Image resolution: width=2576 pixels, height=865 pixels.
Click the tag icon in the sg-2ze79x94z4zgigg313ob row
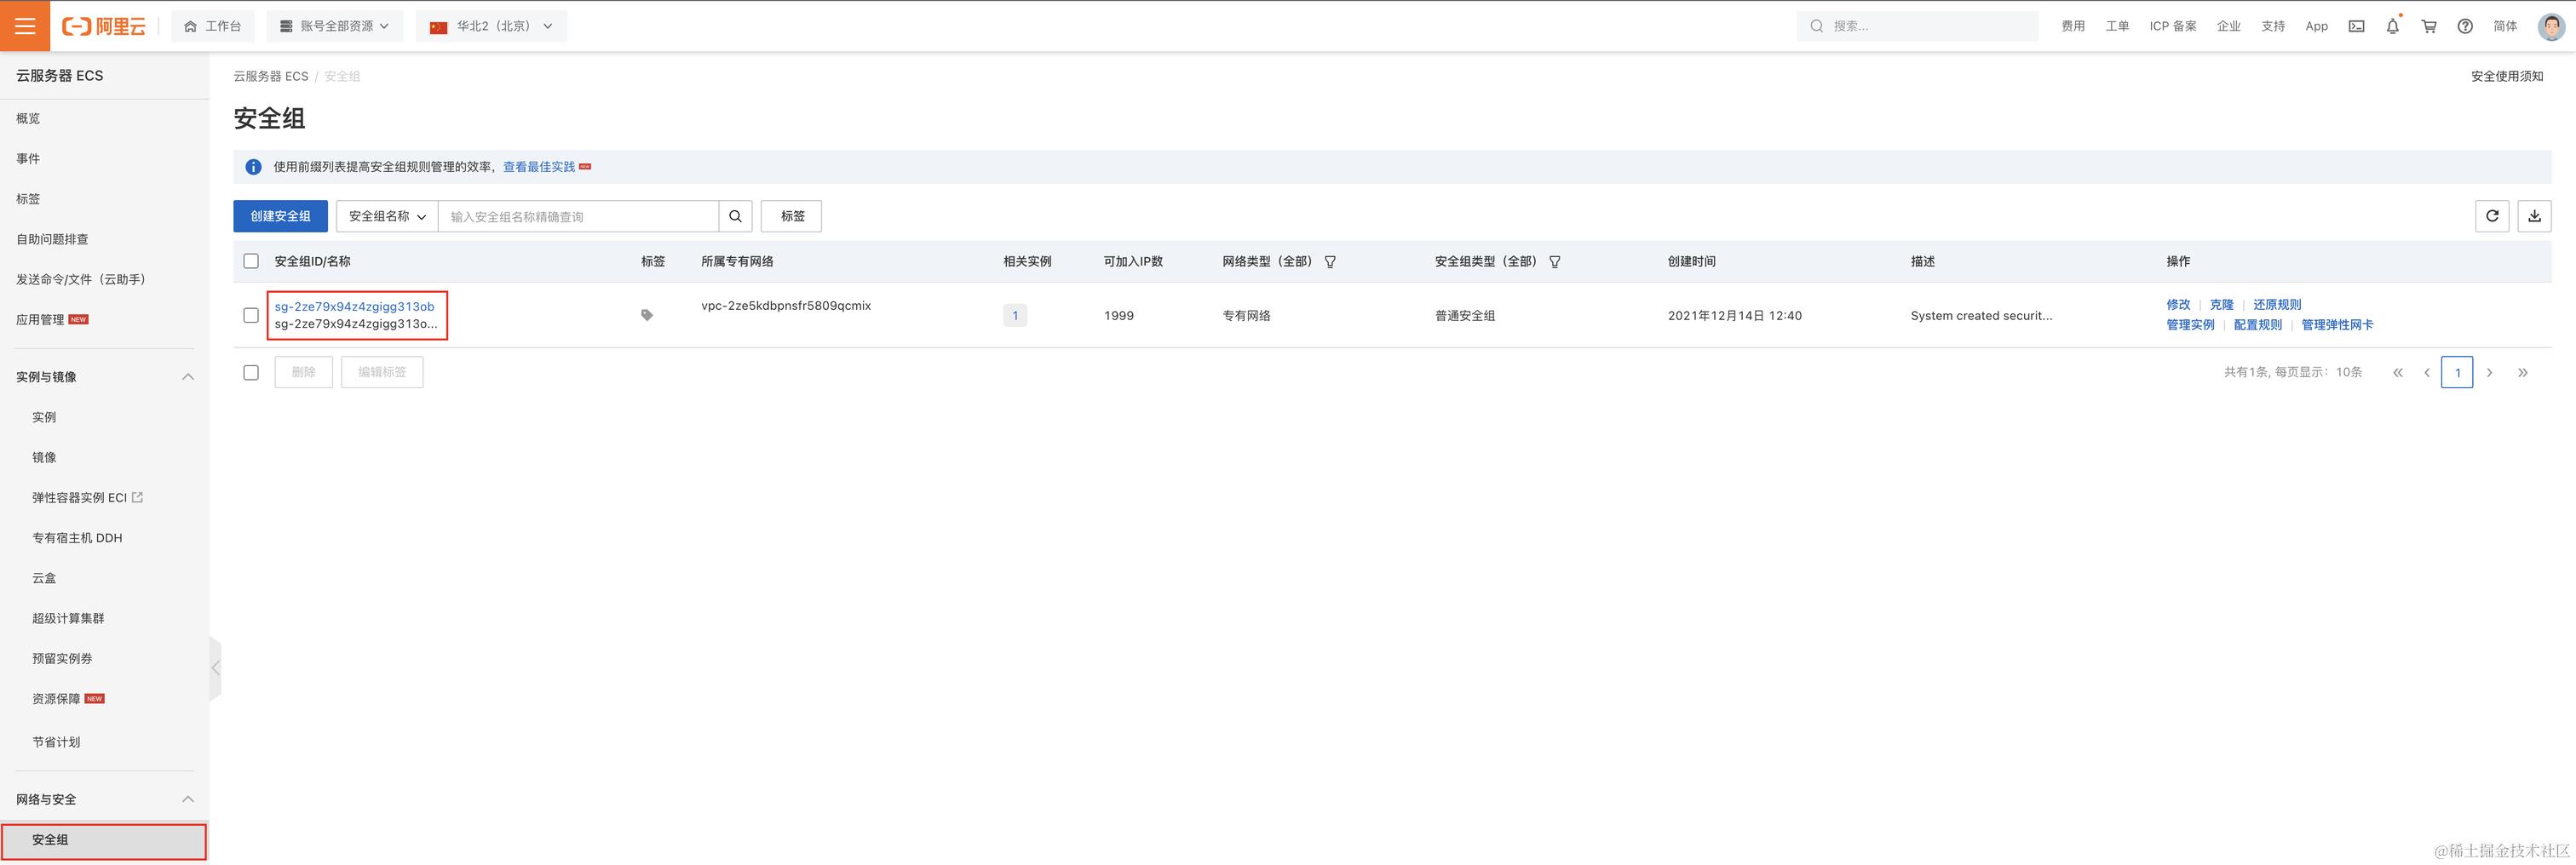tap(647, 315)
